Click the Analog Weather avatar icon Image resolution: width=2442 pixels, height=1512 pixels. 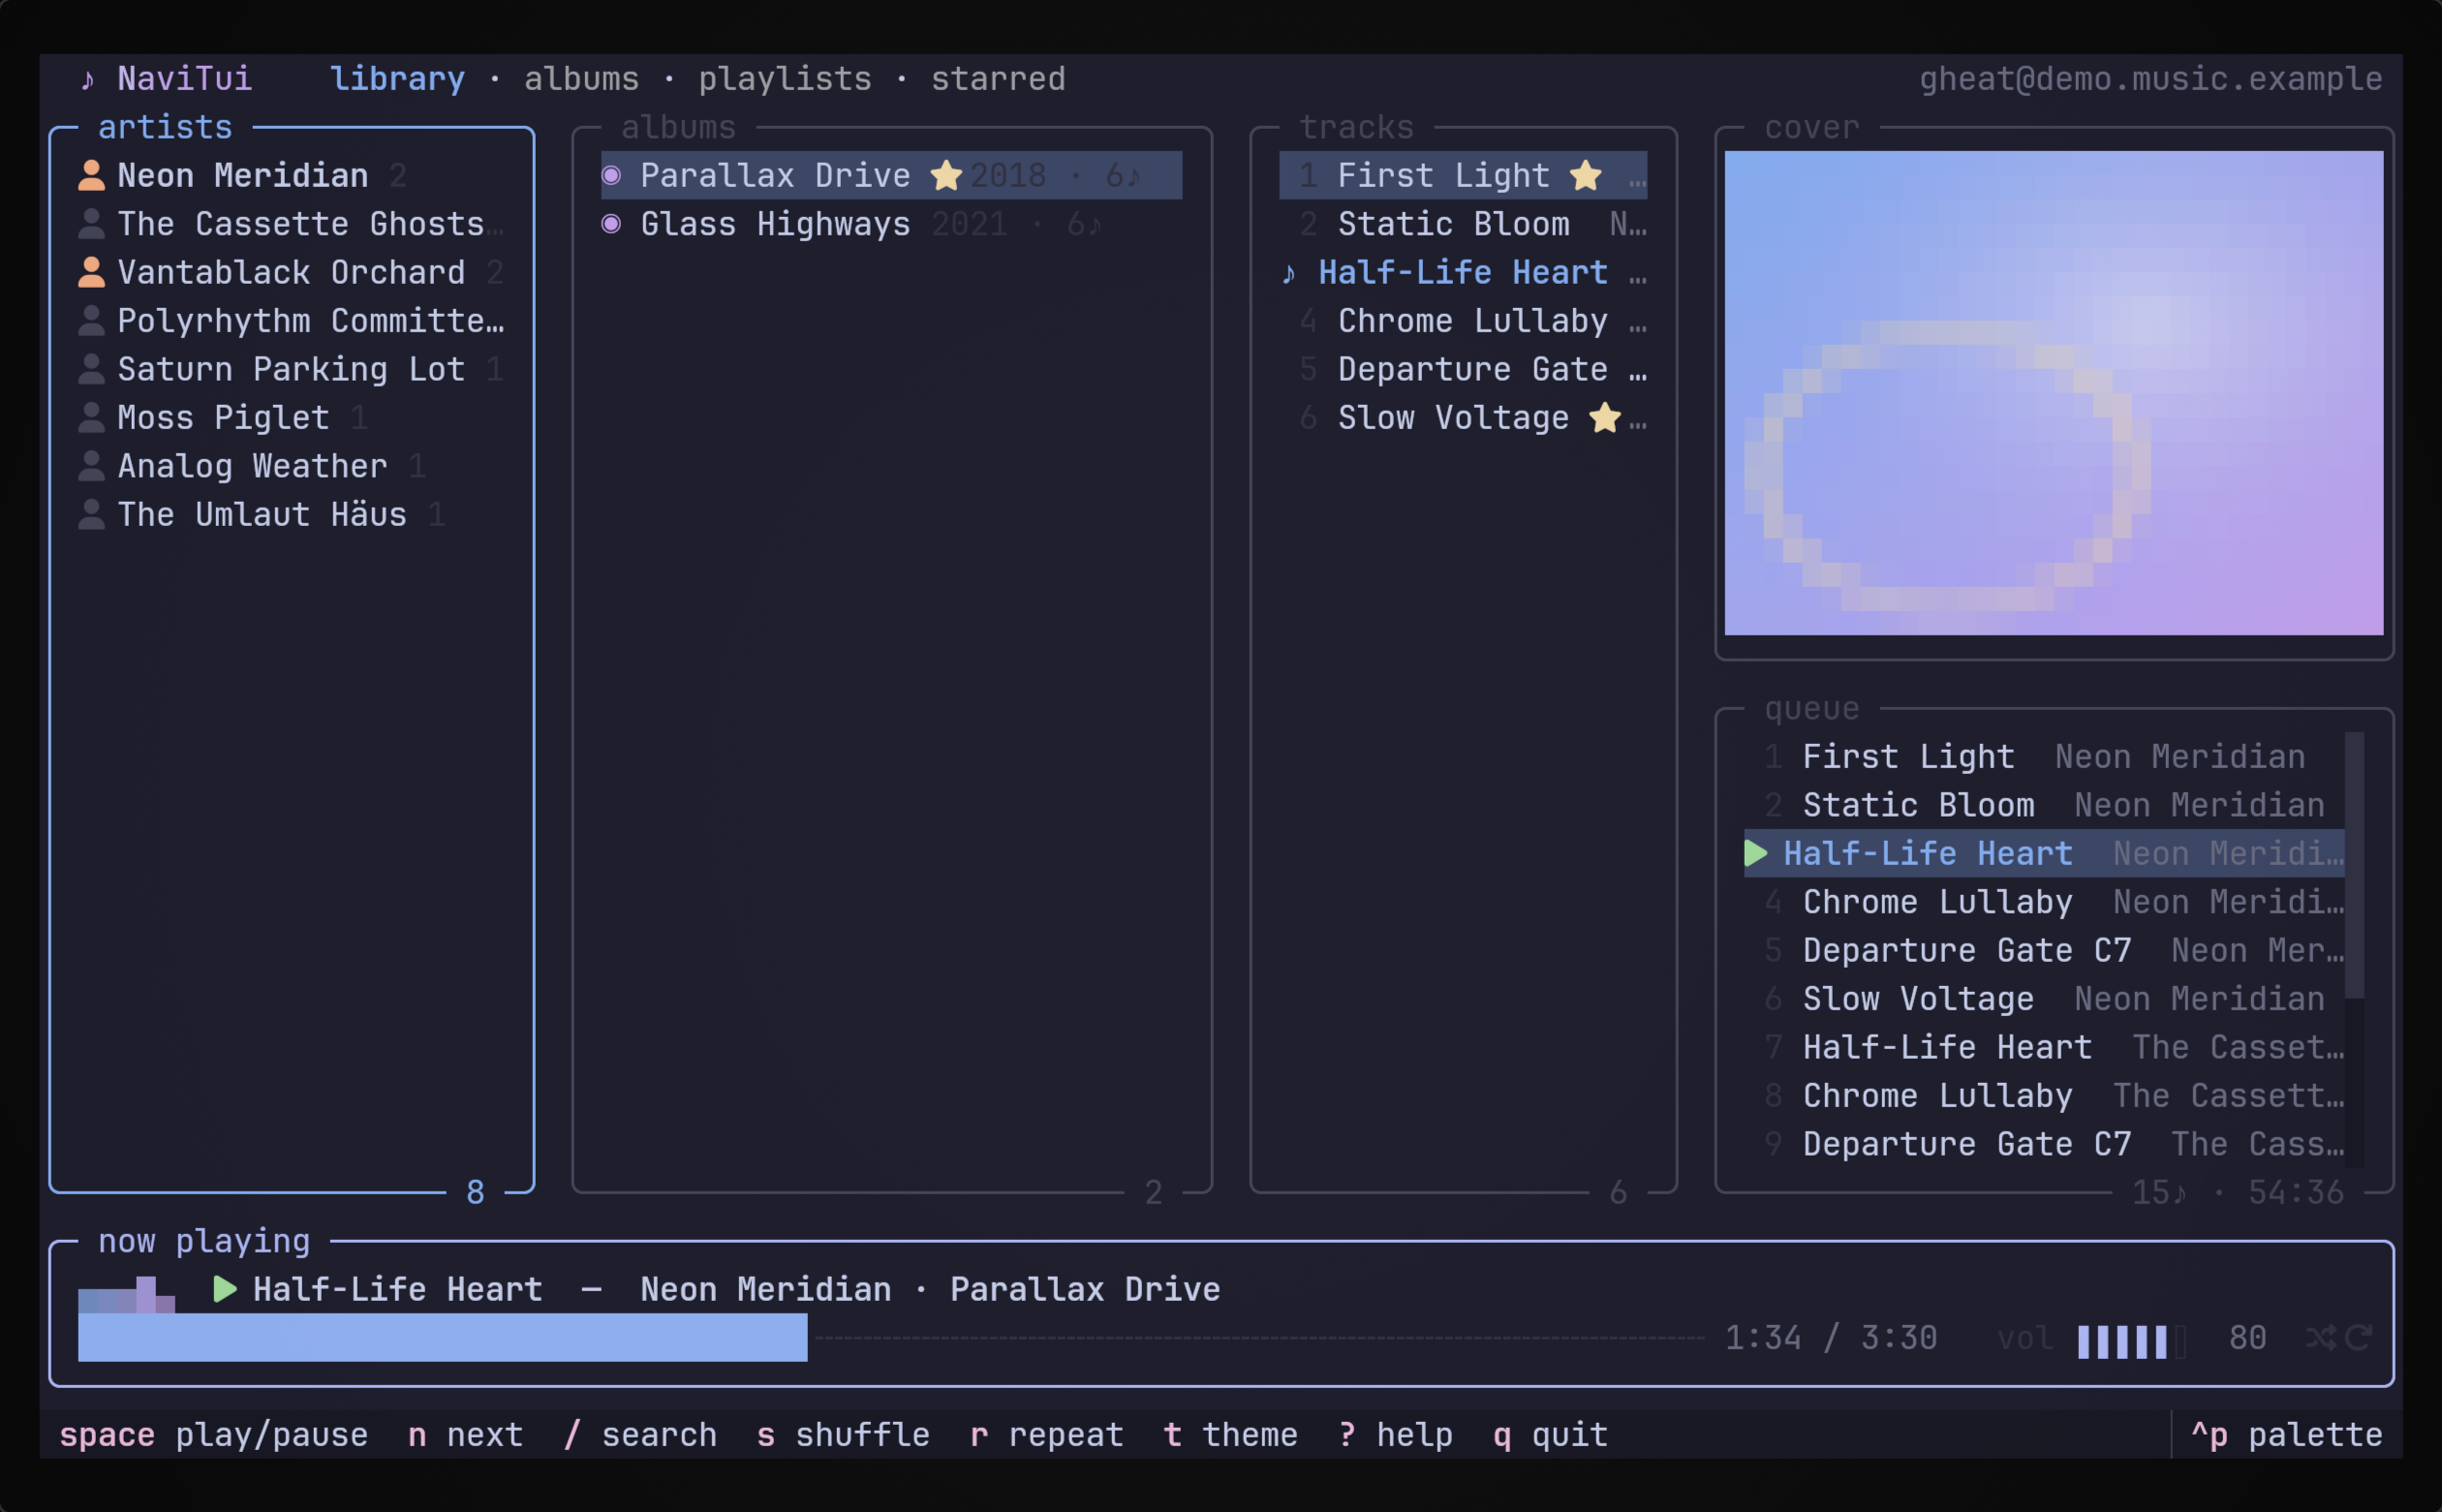click(x=91, y=466)
